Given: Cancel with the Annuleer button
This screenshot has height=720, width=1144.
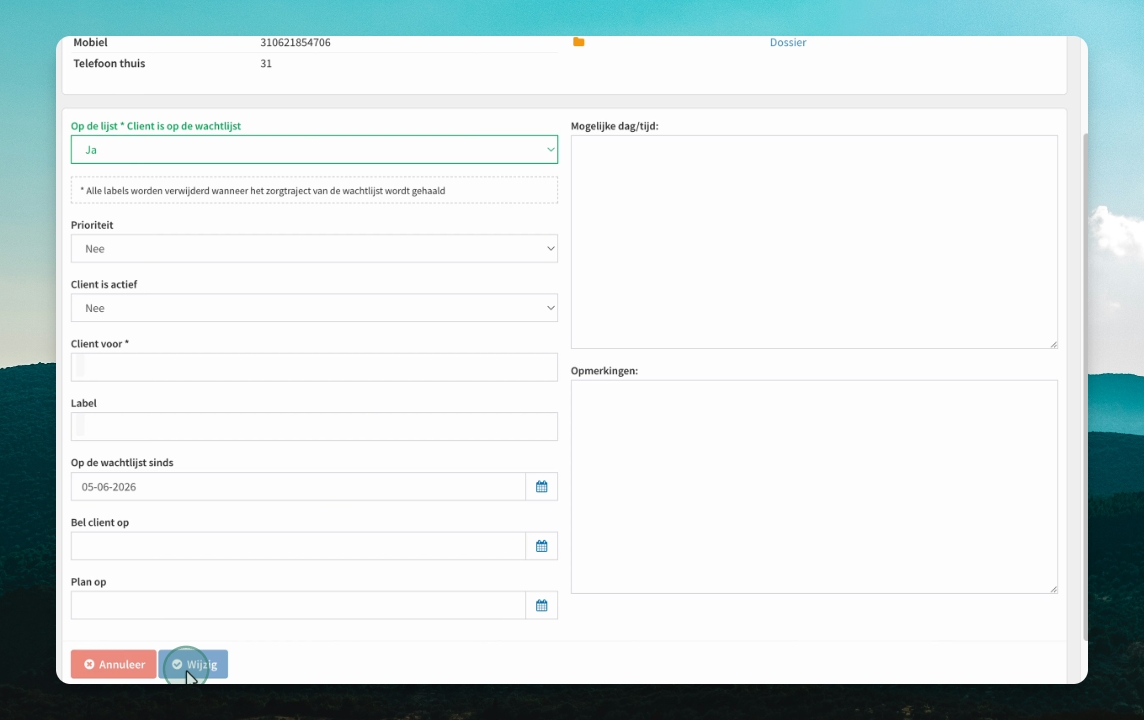Looking at the screenshot, I should [114, 665].
